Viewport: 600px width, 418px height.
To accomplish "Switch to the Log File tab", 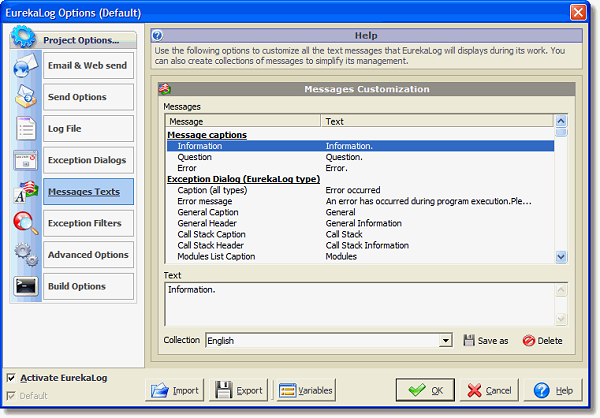I will (x=88, y=129).
